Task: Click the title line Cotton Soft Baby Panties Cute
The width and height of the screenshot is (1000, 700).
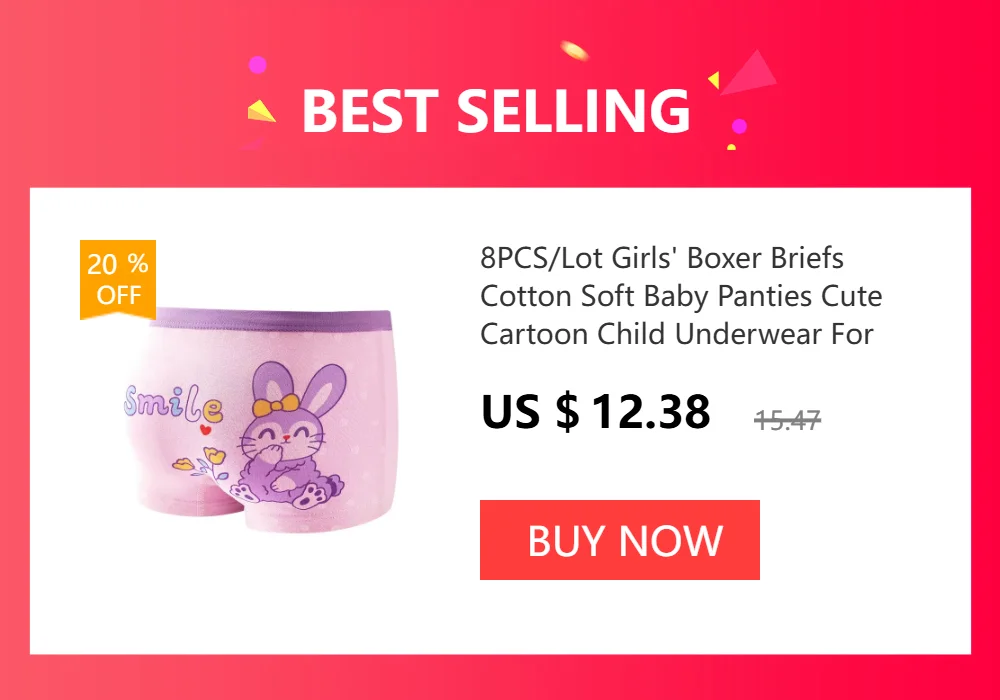Action: pyautogui.click(x=681, y=296)
